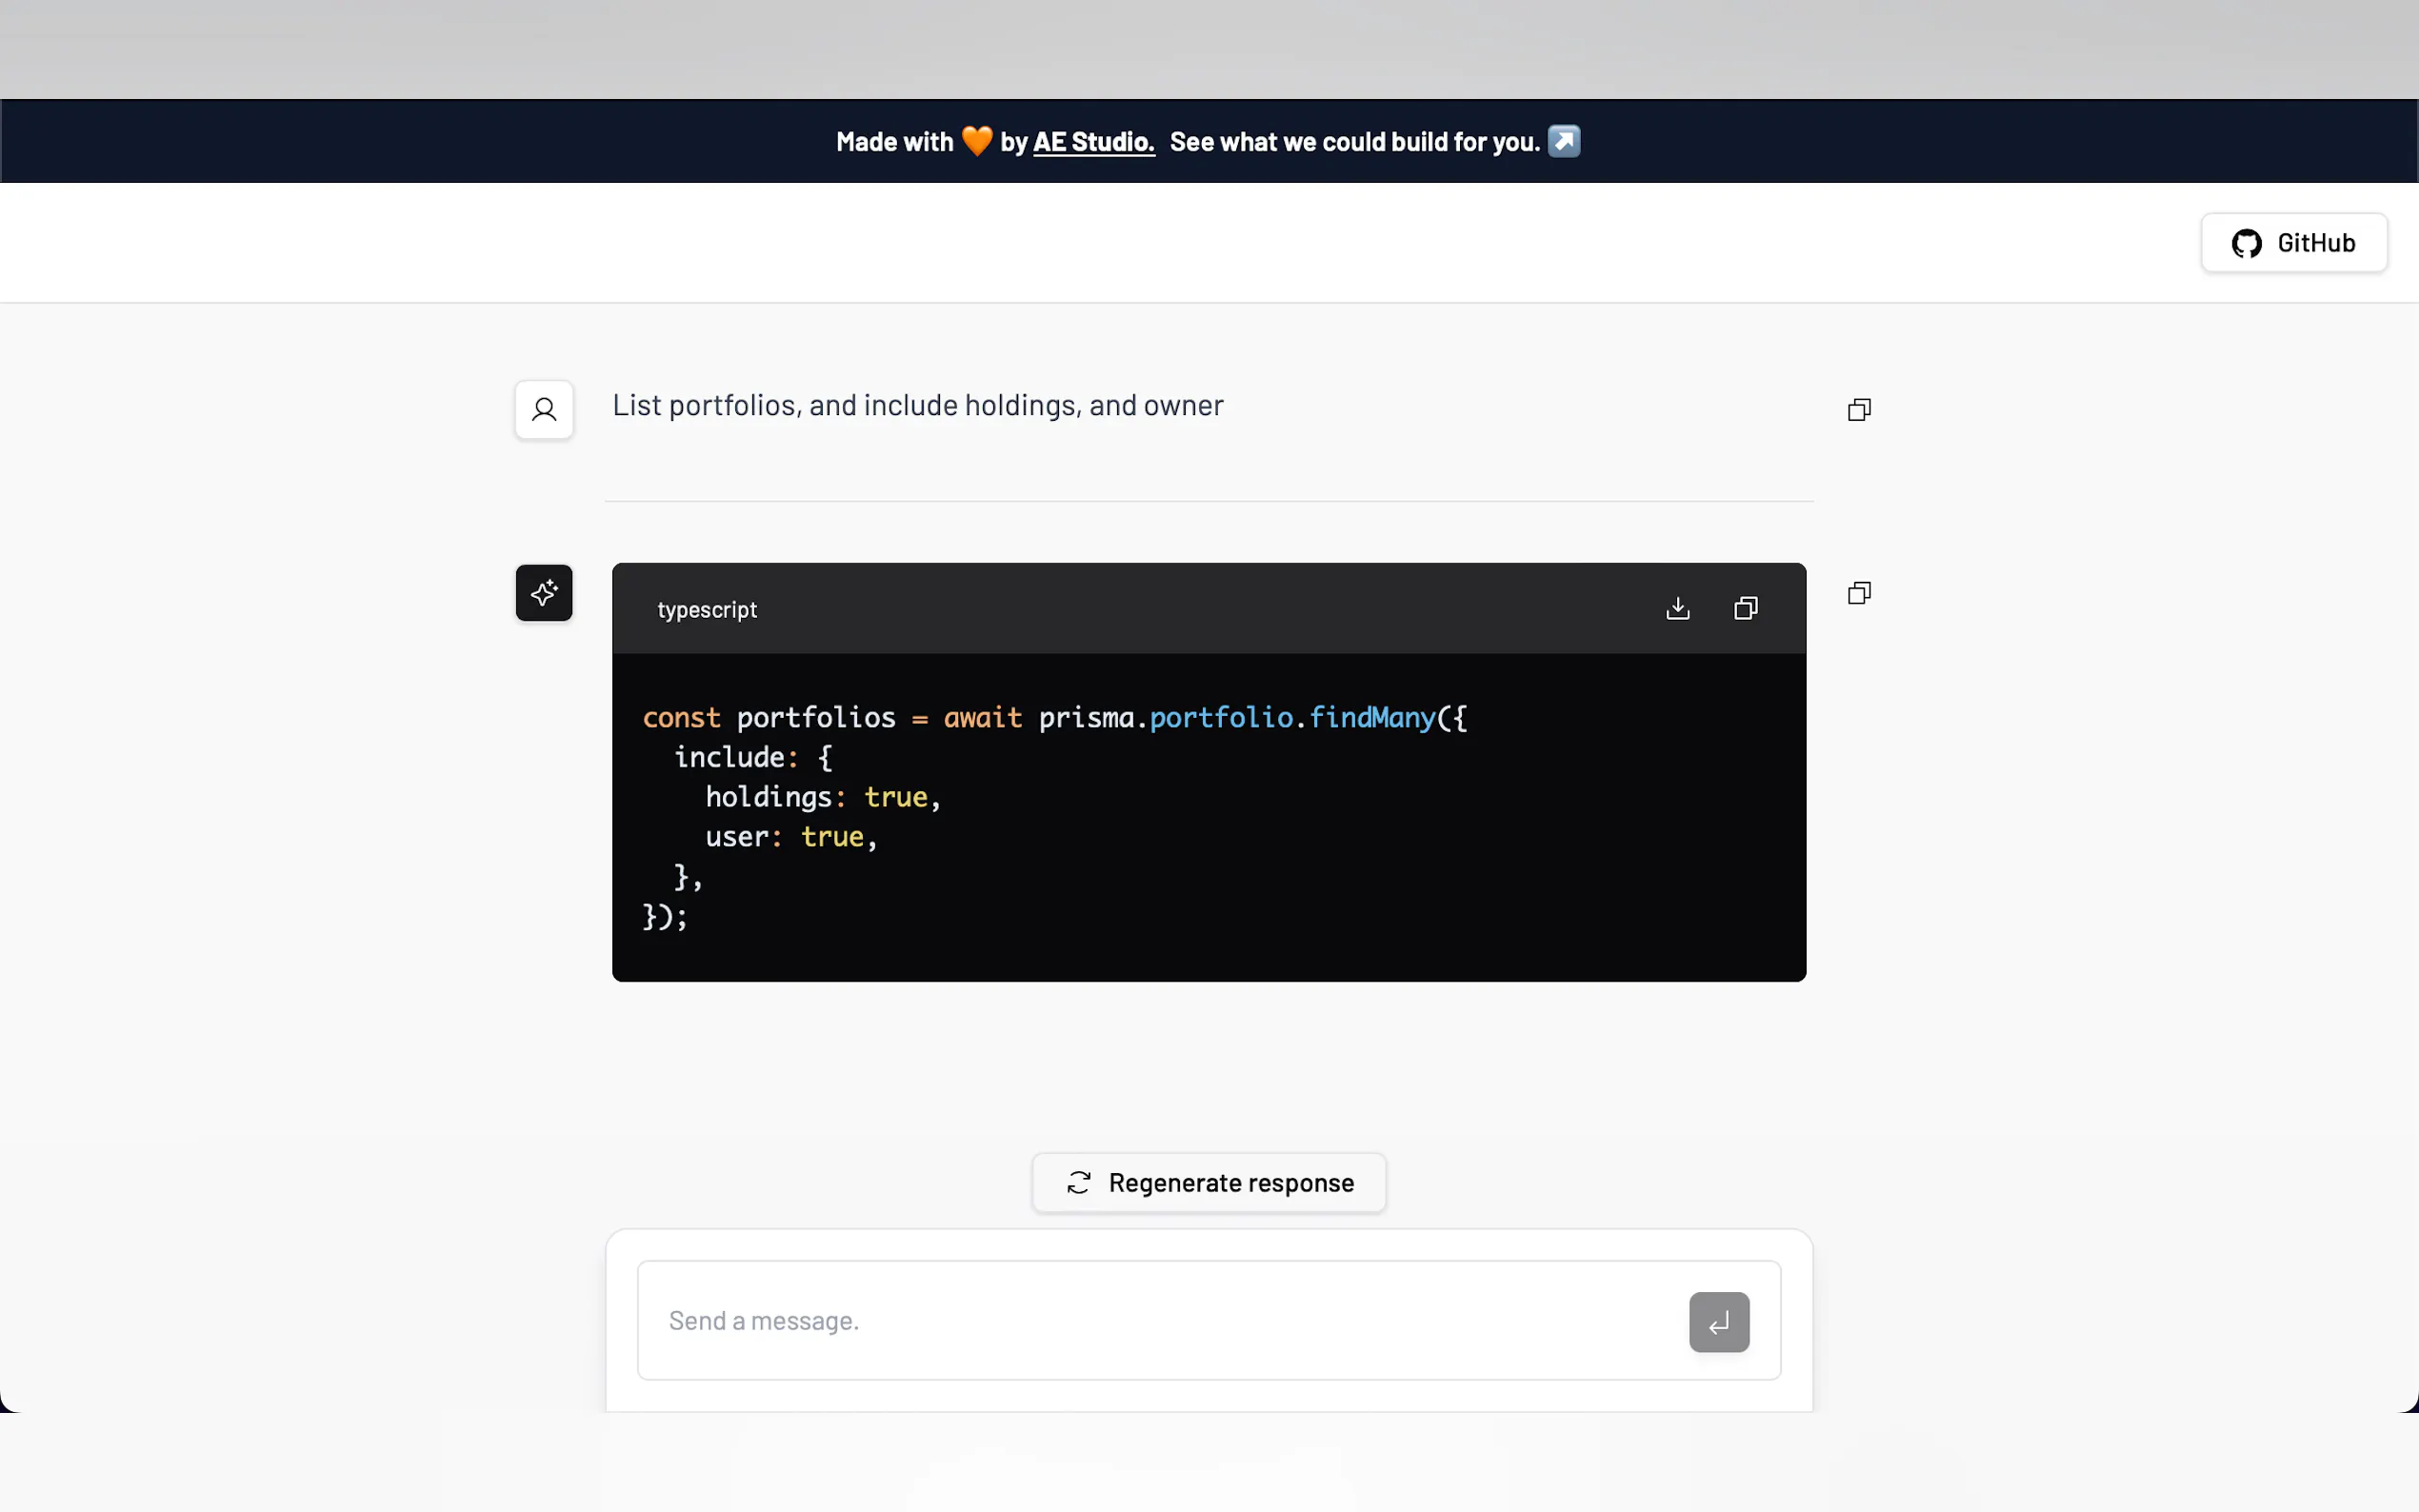Open the GitHub repository button
This screenshot has height=1512, width=2419.
tap(2293, 243)
